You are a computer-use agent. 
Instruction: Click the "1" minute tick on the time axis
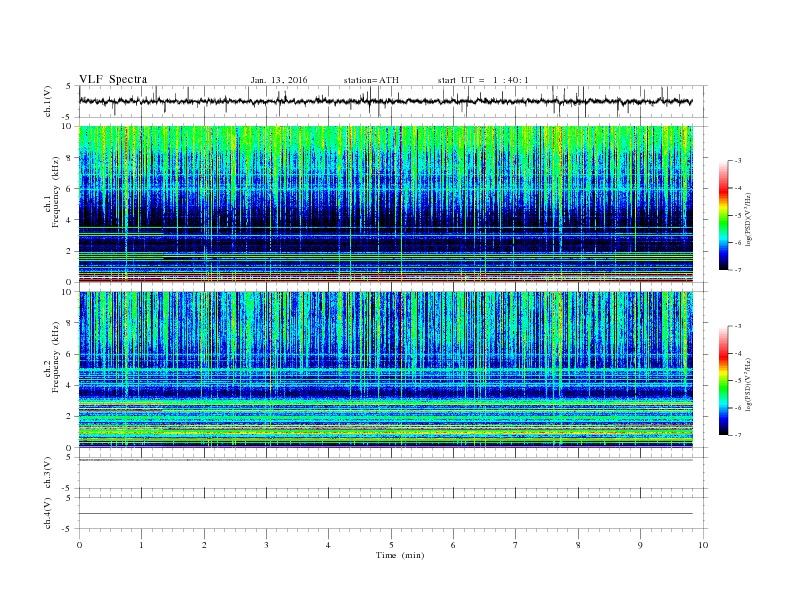tap(142, 545)
